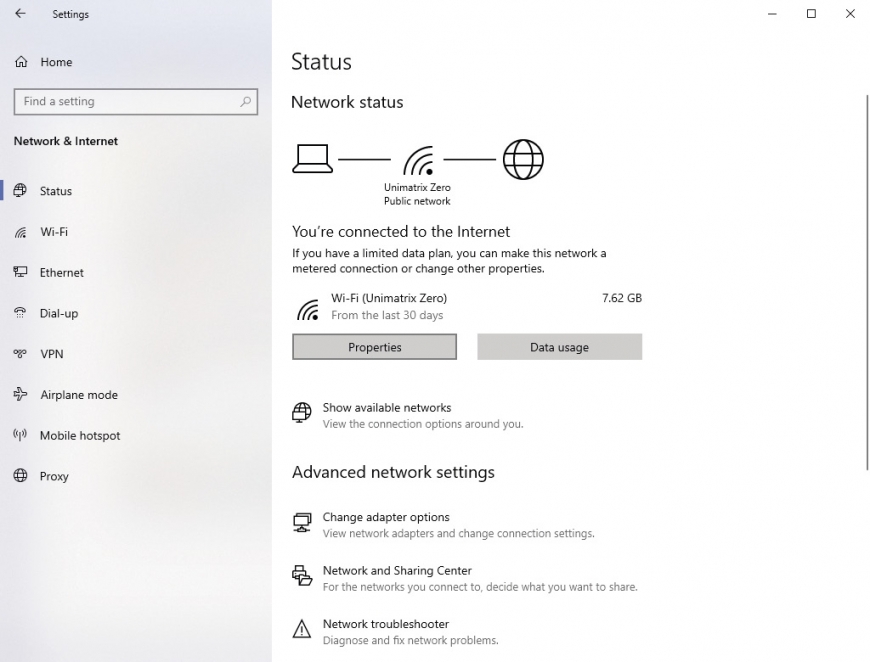The width and height of the screenshot is (870, 662).
Task: Open Change adapter options
Action: 386,517
